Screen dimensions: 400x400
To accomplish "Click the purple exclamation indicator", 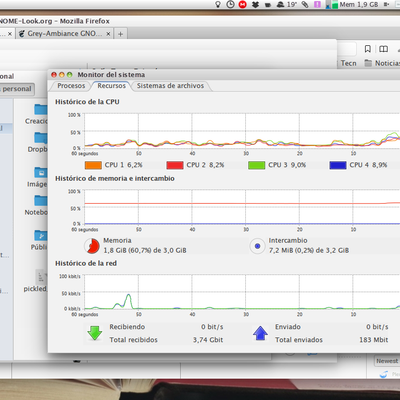I will (317, 4).
